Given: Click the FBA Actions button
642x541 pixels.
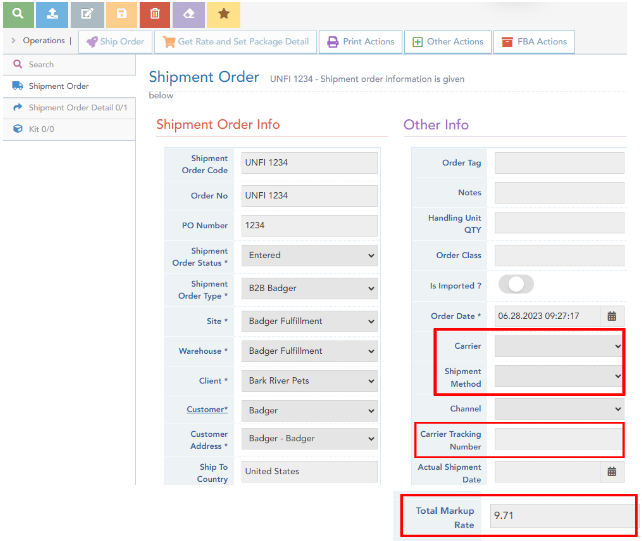Looking at the screenshot, I should 534,42.
